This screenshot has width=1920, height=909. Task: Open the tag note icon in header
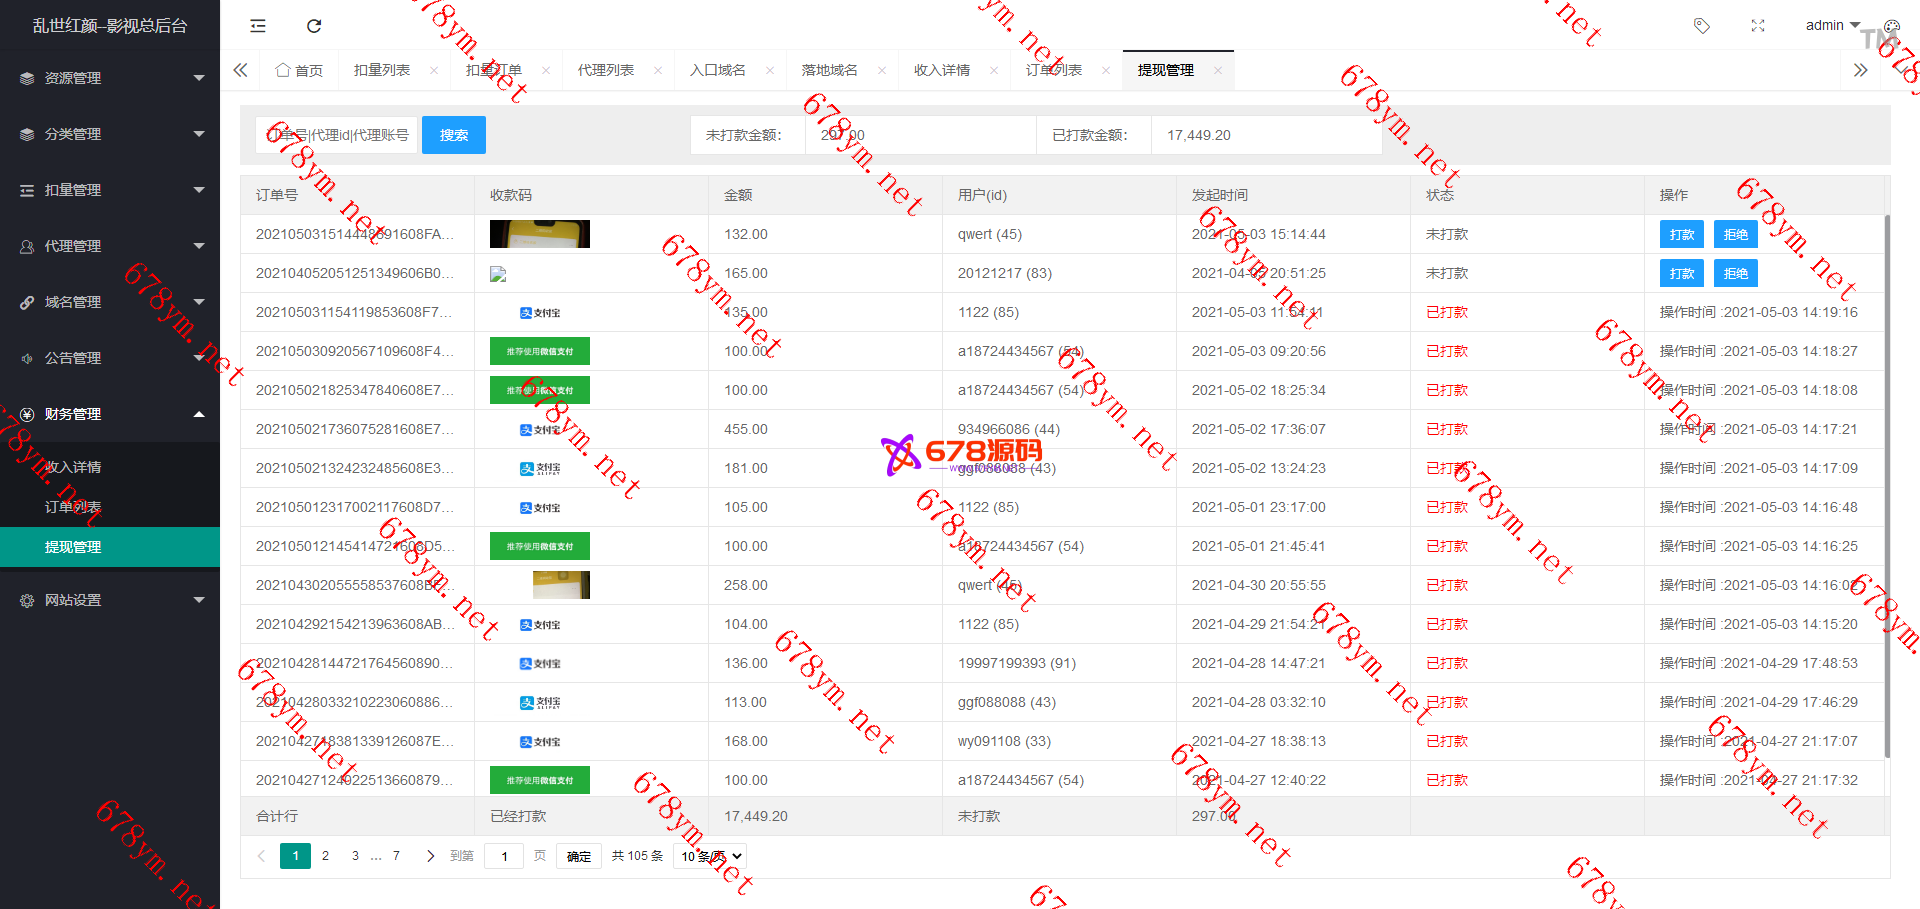(x=1701, y=26)
